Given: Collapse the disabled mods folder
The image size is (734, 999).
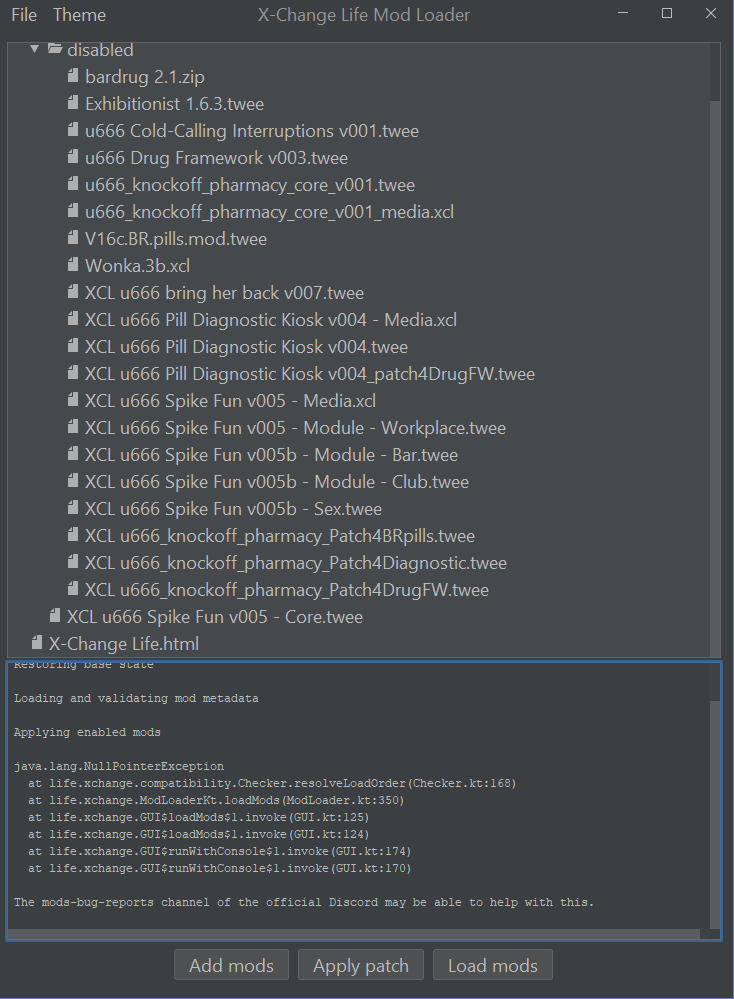Looking at the screenshot, I should [x=34, y=49].
